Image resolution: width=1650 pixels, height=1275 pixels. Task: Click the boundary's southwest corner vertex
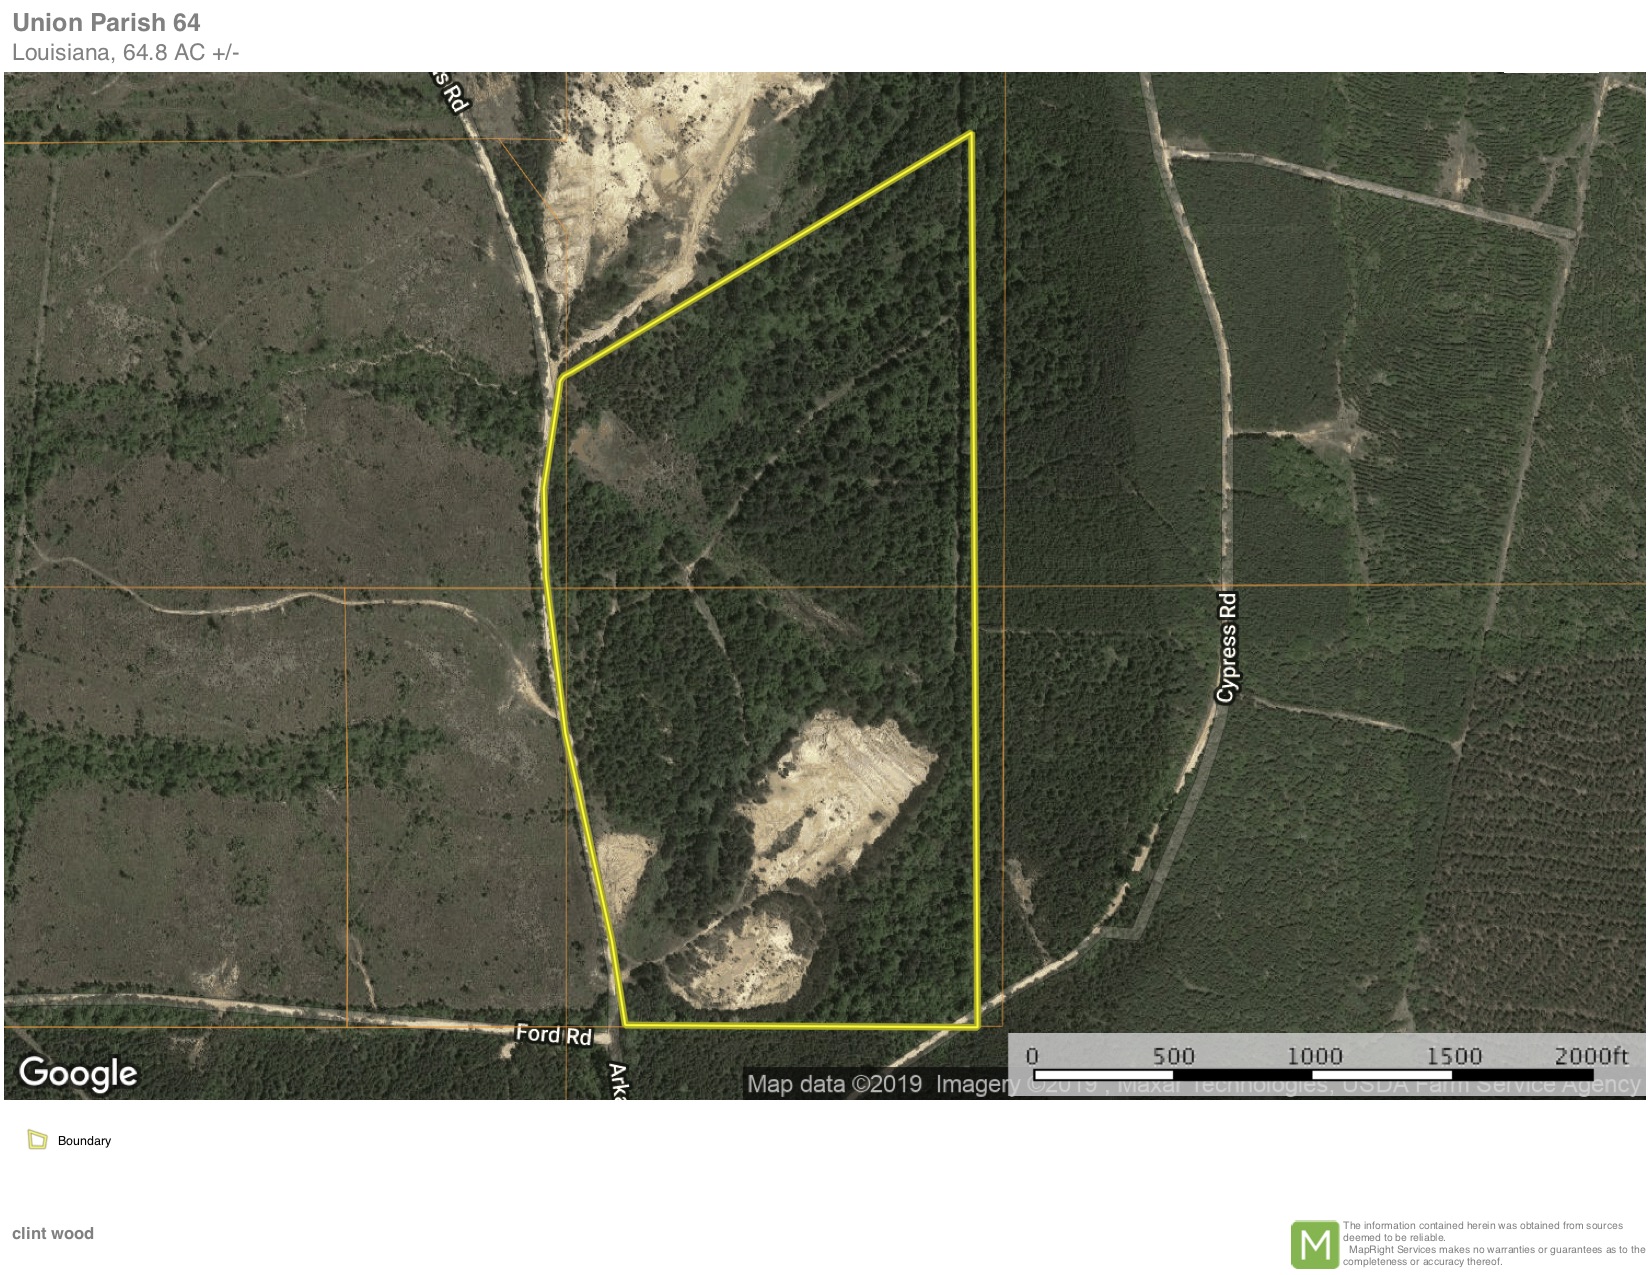click(625, 1024)
